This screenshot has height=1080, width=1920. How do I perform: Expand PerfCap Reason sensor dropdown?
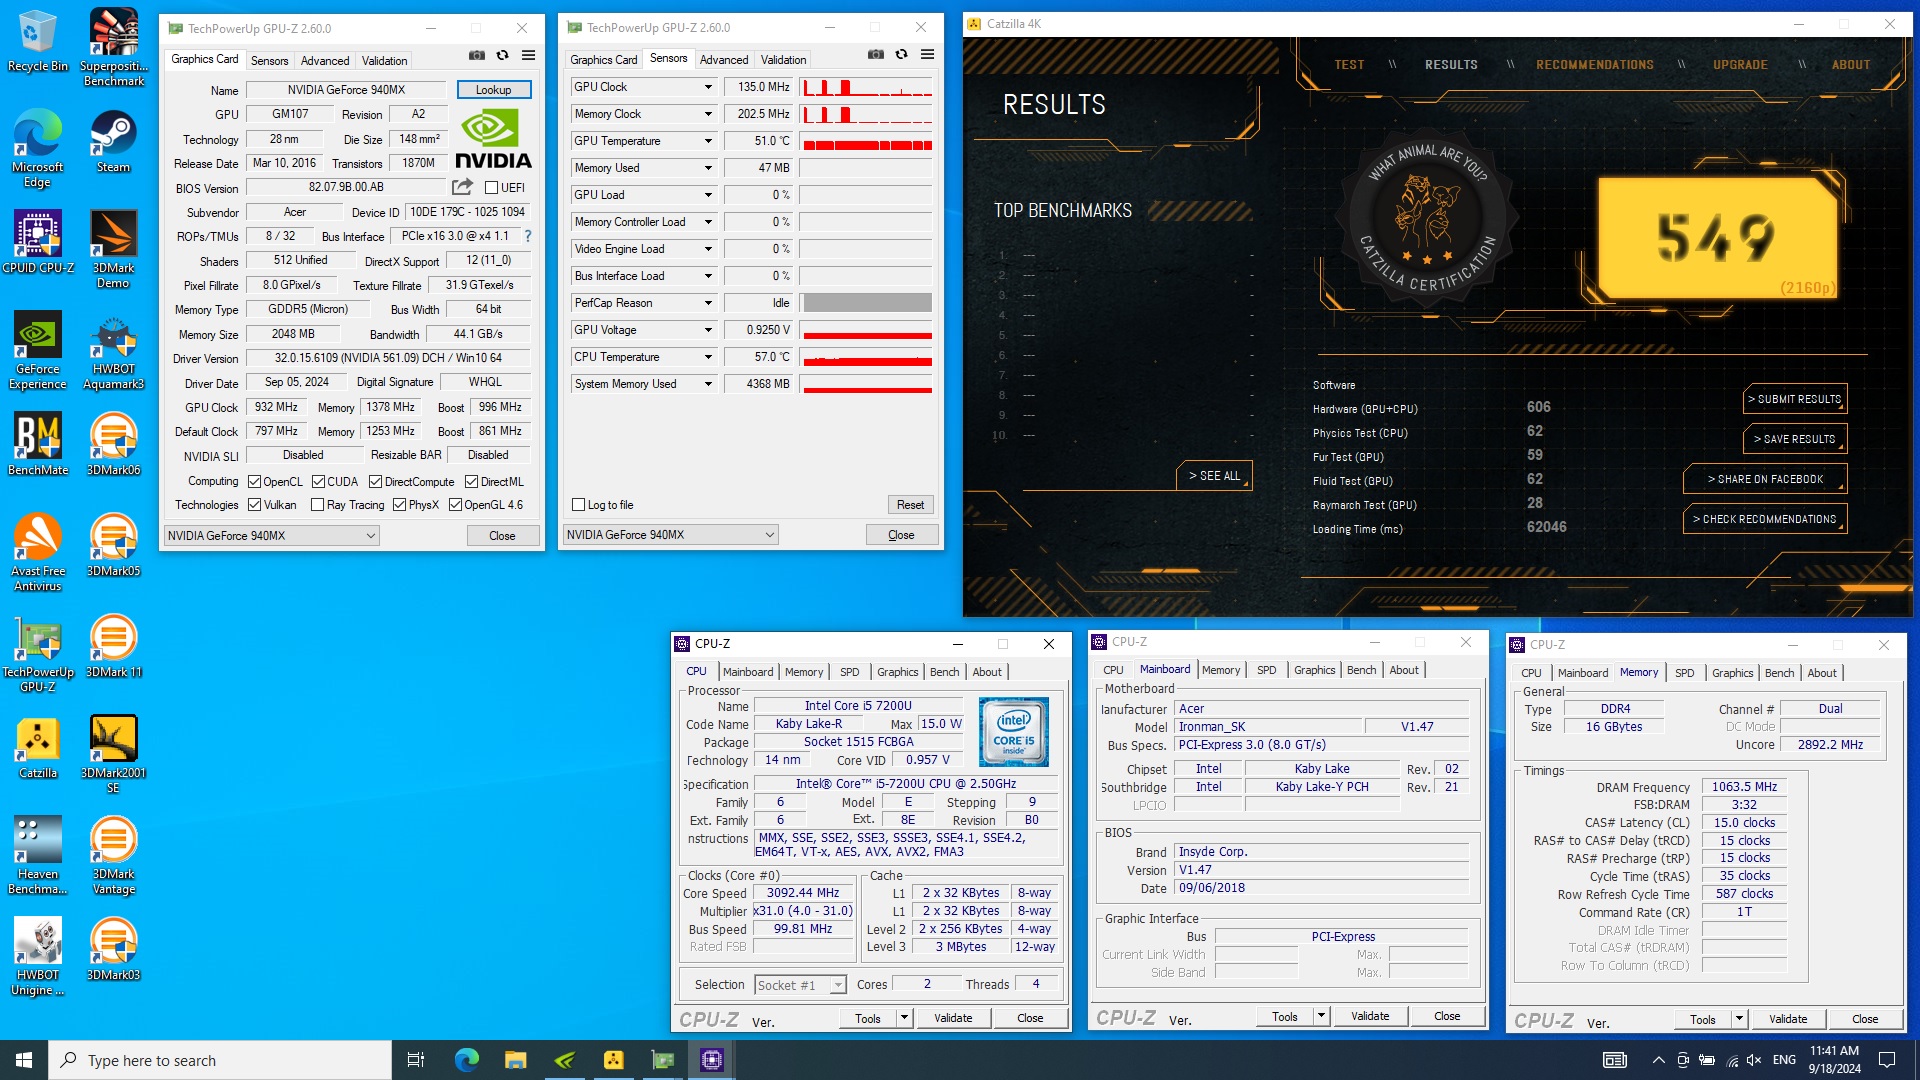point(708,303)
